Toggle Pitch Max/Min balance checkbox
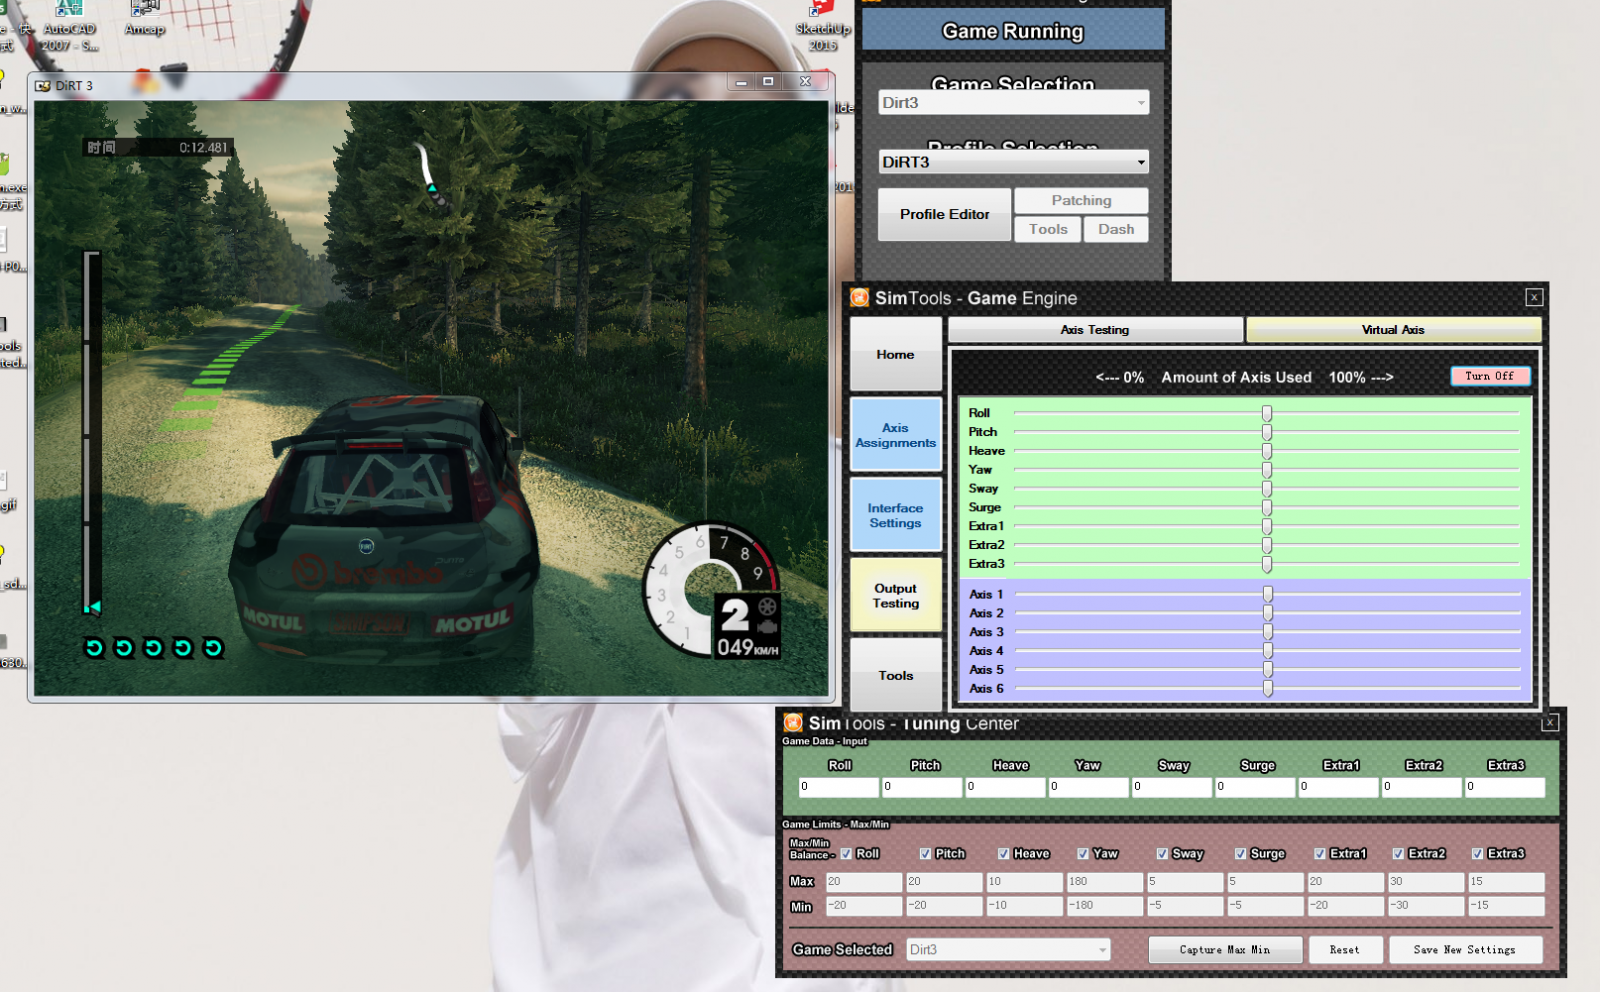The height and width of the screenshot is (992, 1600). [x=925, y=854]
